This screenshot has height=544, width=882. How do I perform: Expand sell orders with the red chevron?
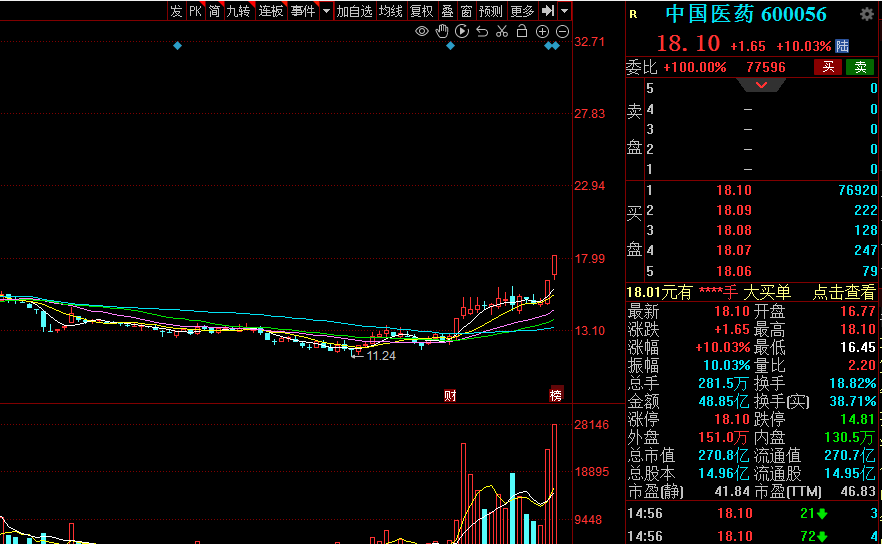pos(761,85)
